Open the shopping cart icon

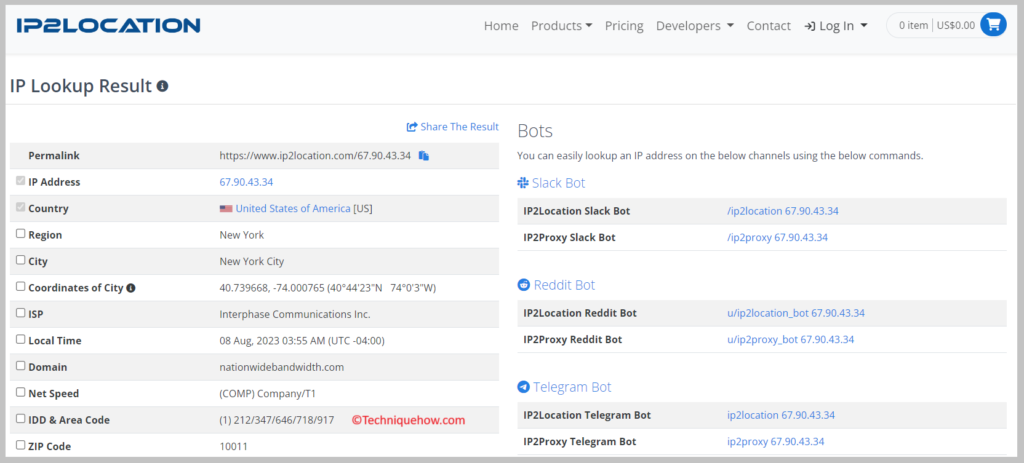coord(993,25)
